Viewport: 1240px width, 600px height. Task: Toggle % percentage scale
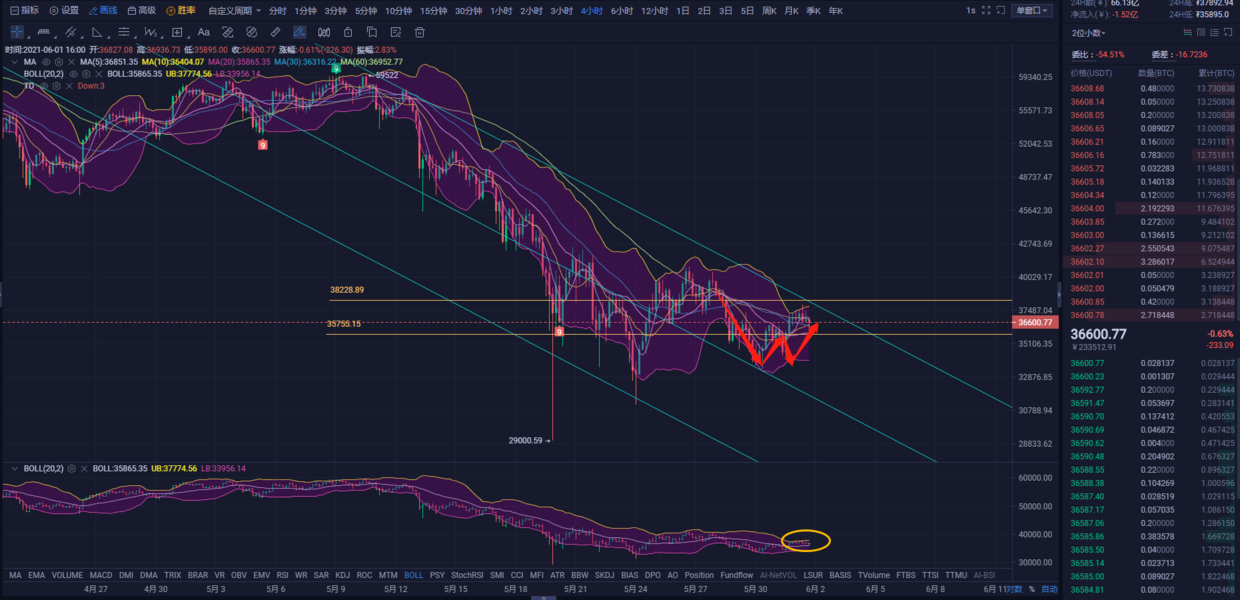coord(1032,590)
